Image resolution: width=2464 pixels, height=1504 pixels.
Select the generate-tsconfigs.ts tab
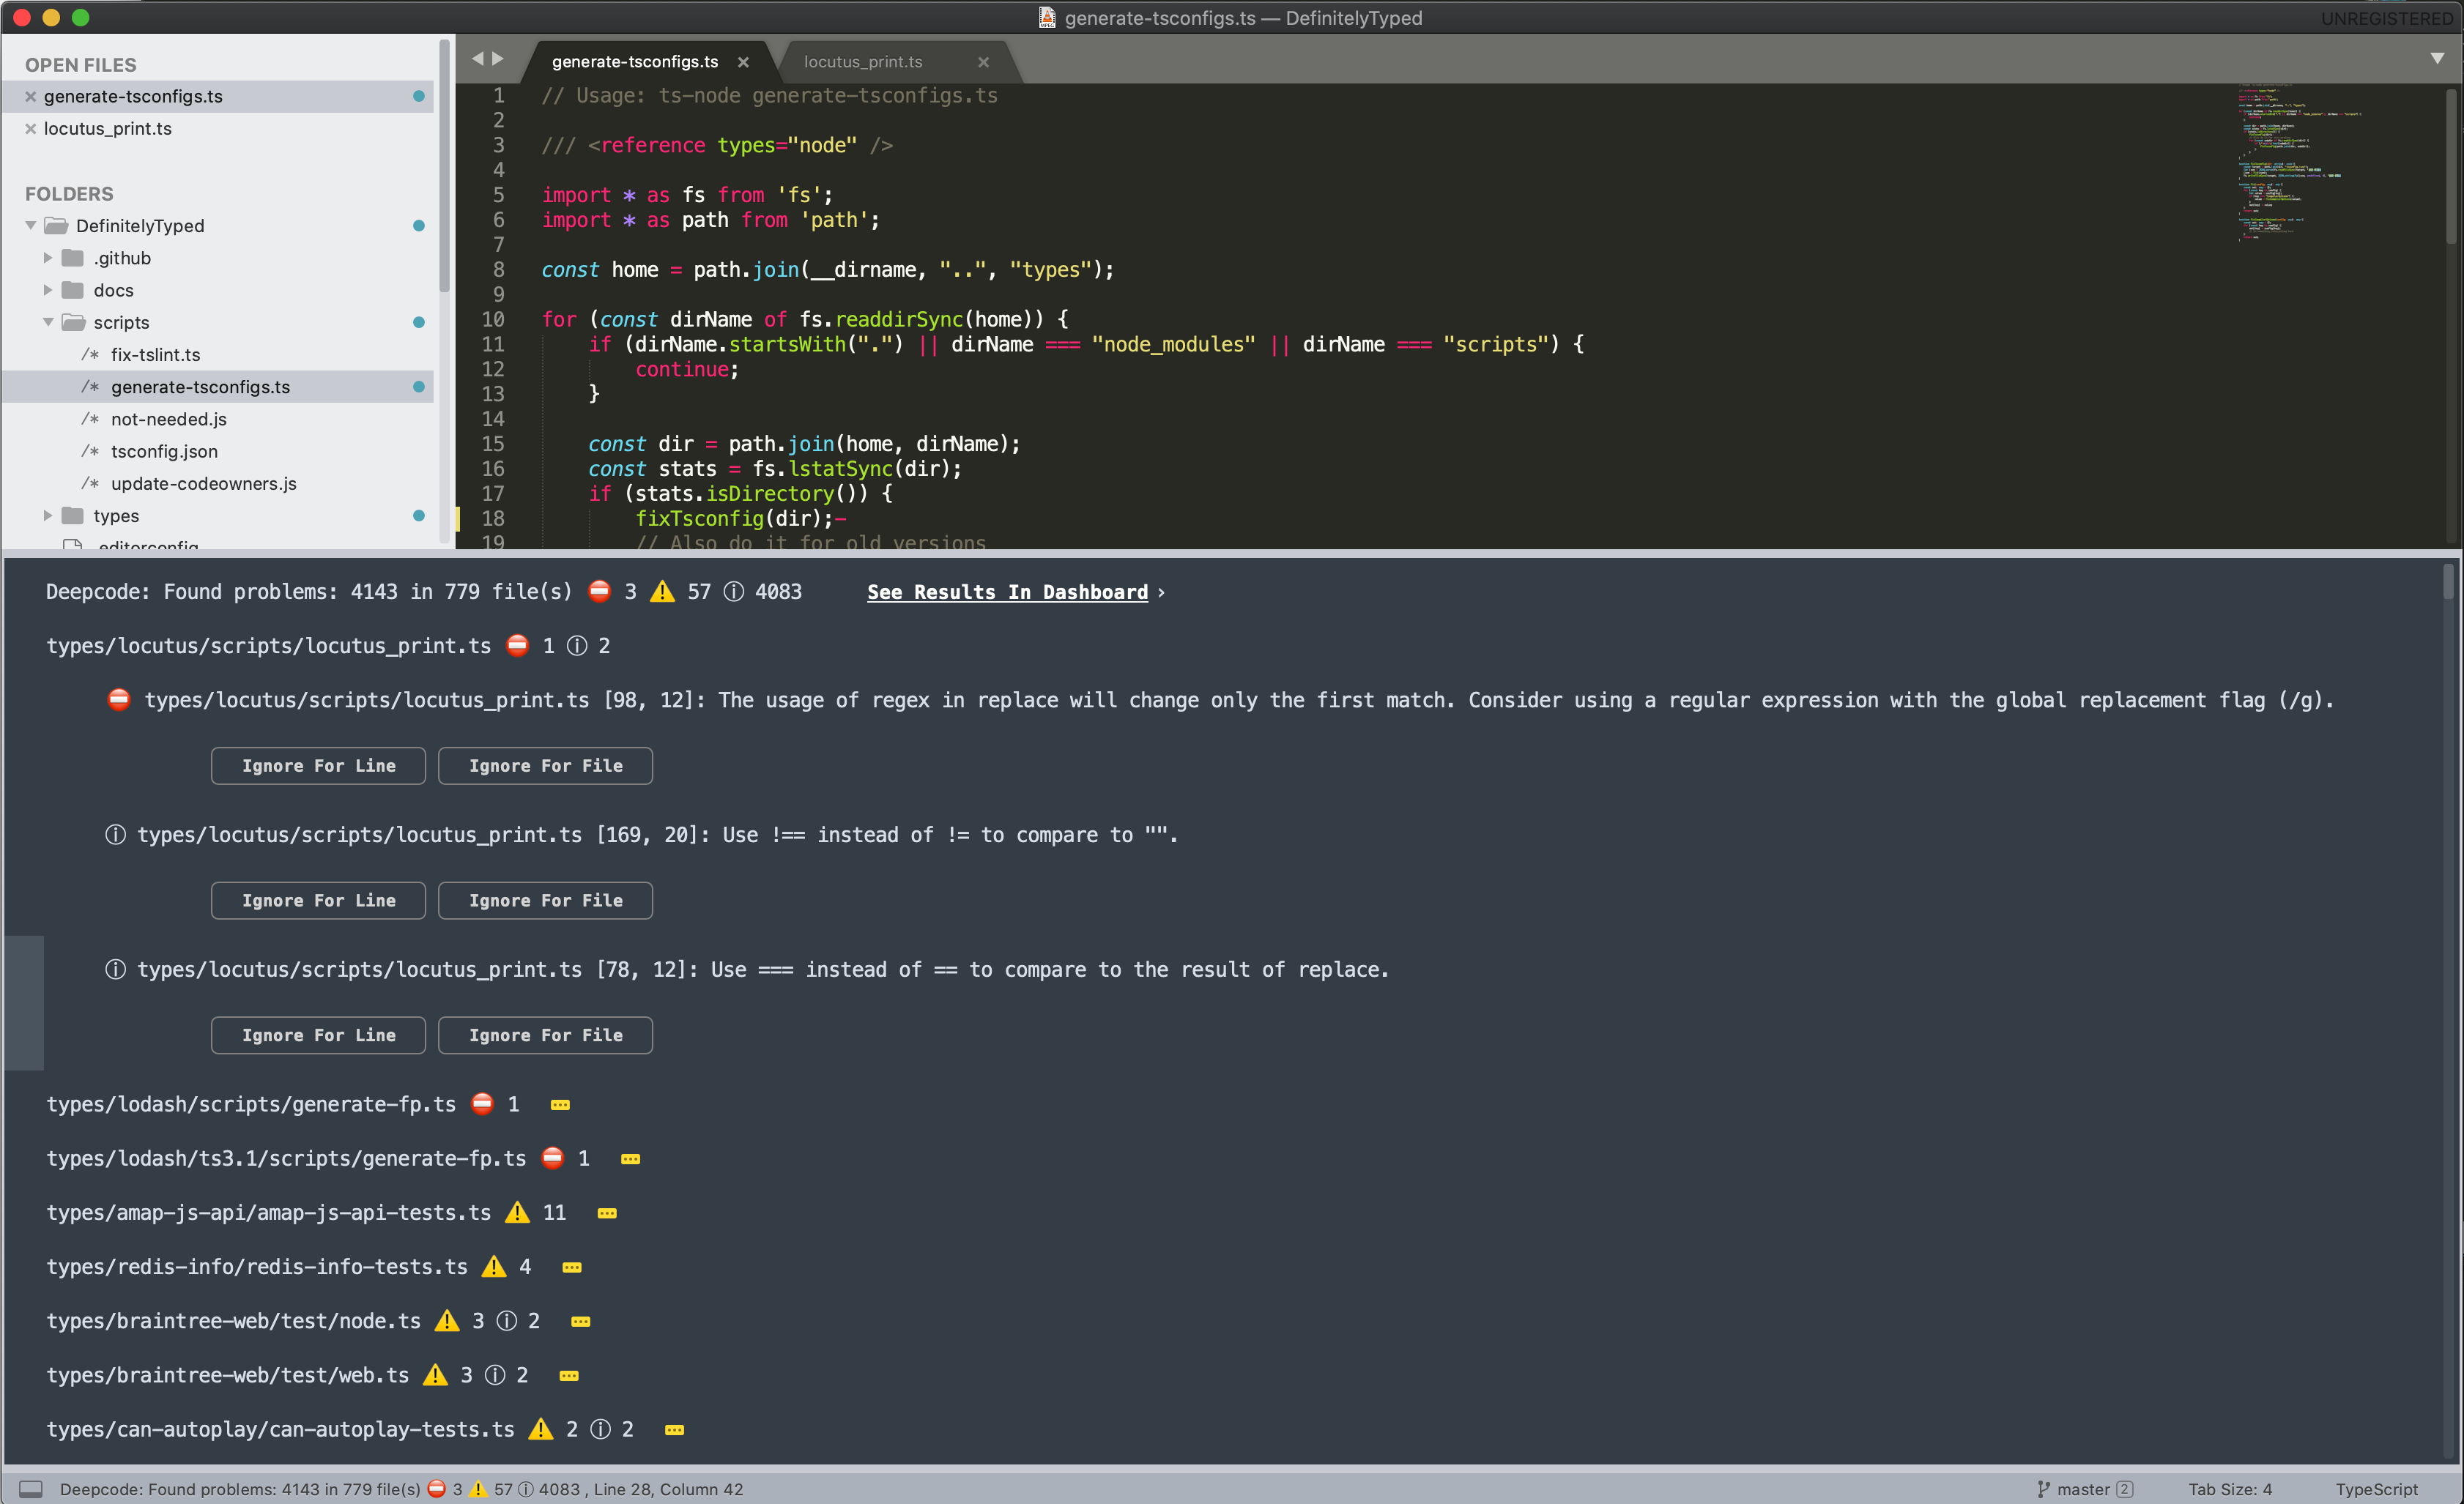tap(635, 62)
